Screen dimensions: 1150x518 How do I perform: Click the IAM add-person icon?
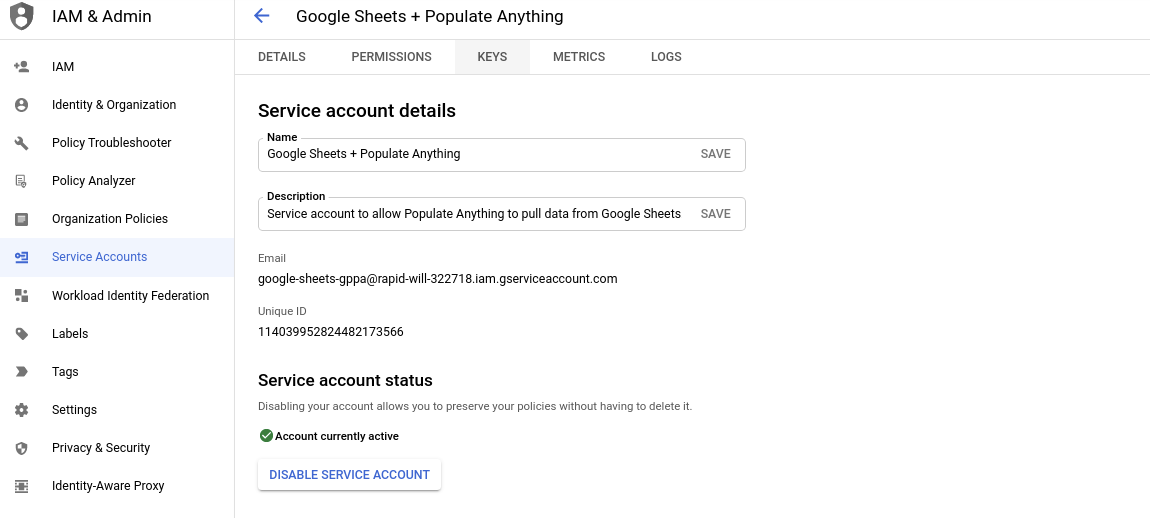[21, 67]
